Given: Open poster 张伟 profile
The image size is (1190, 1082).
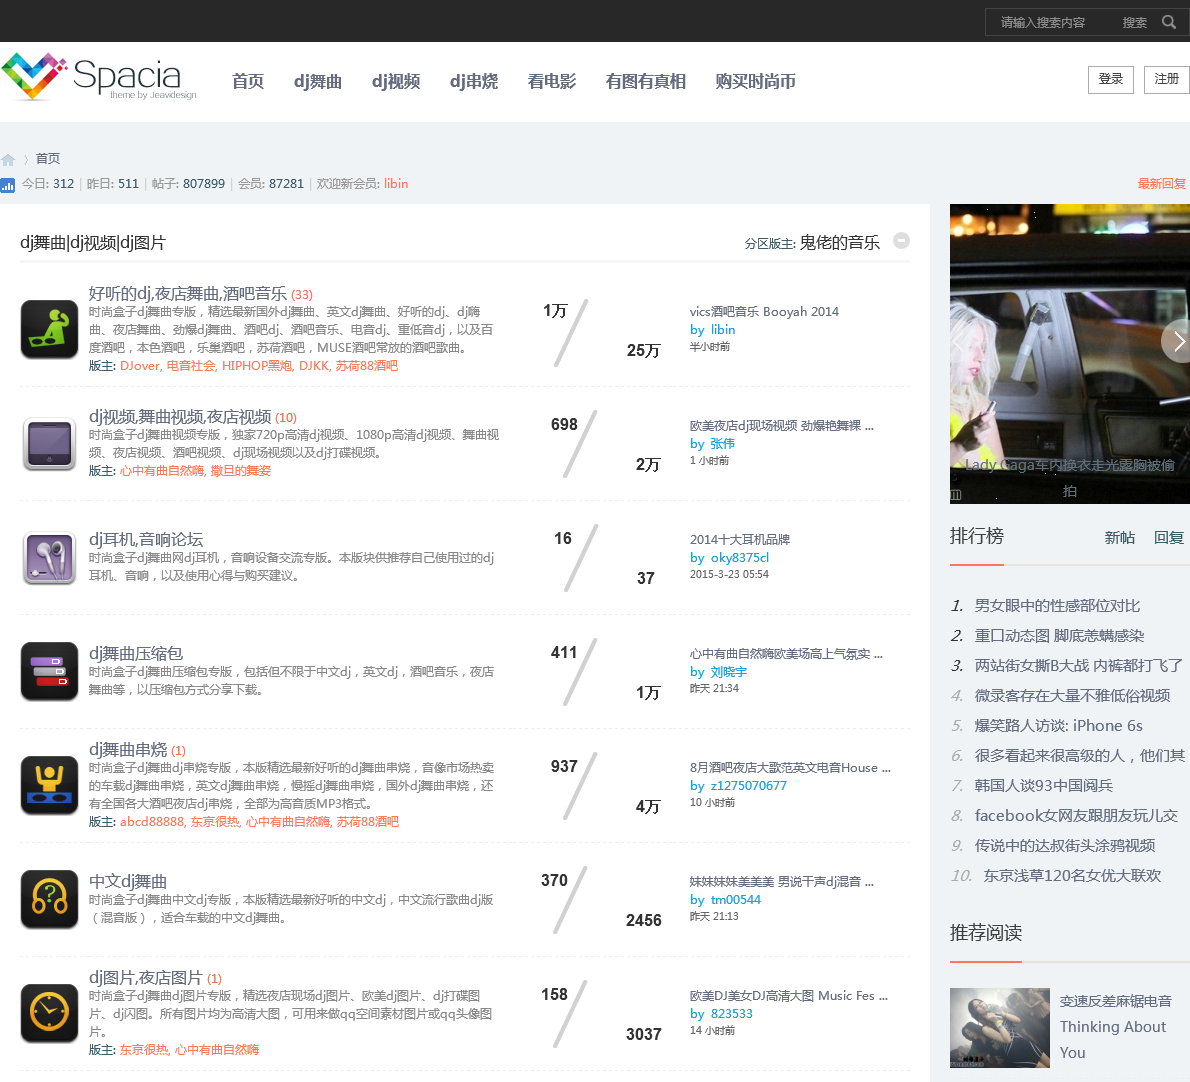Looking at the screenshot, I should (x=722, y=444).
